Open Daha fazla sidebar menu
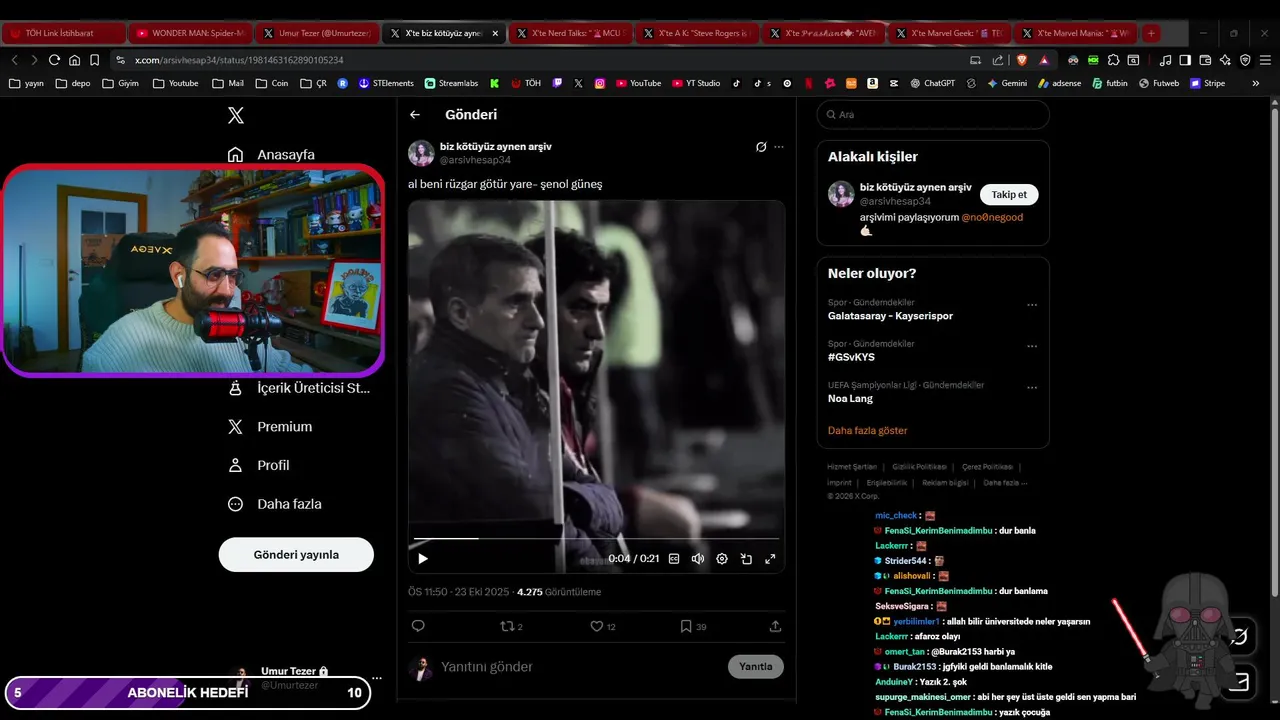 coord(274,505)
